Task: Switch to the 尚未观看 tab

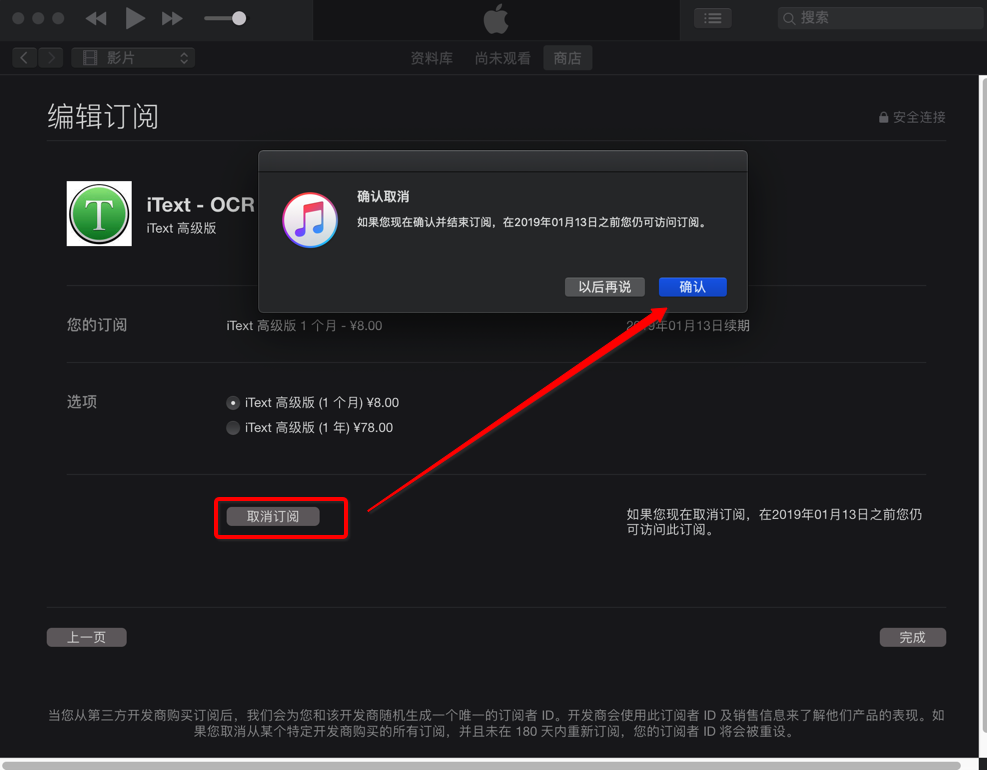Action: 502,59
